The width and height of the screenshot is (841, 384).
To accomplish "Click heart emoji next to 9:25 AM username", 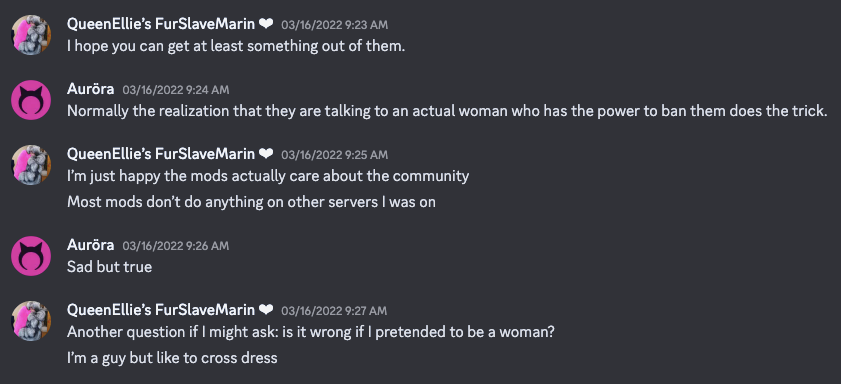I will 266,154.
